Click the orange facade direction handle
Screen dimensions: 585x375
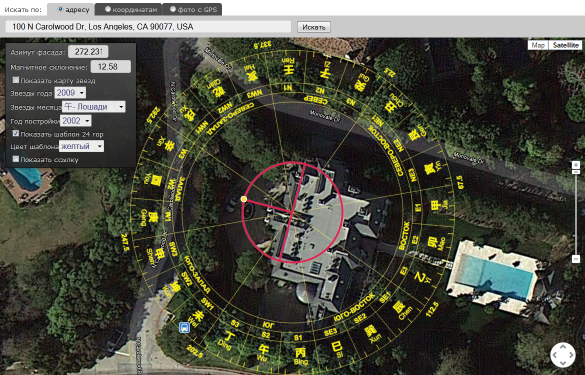pyautogui.click(x=244, y=199)
